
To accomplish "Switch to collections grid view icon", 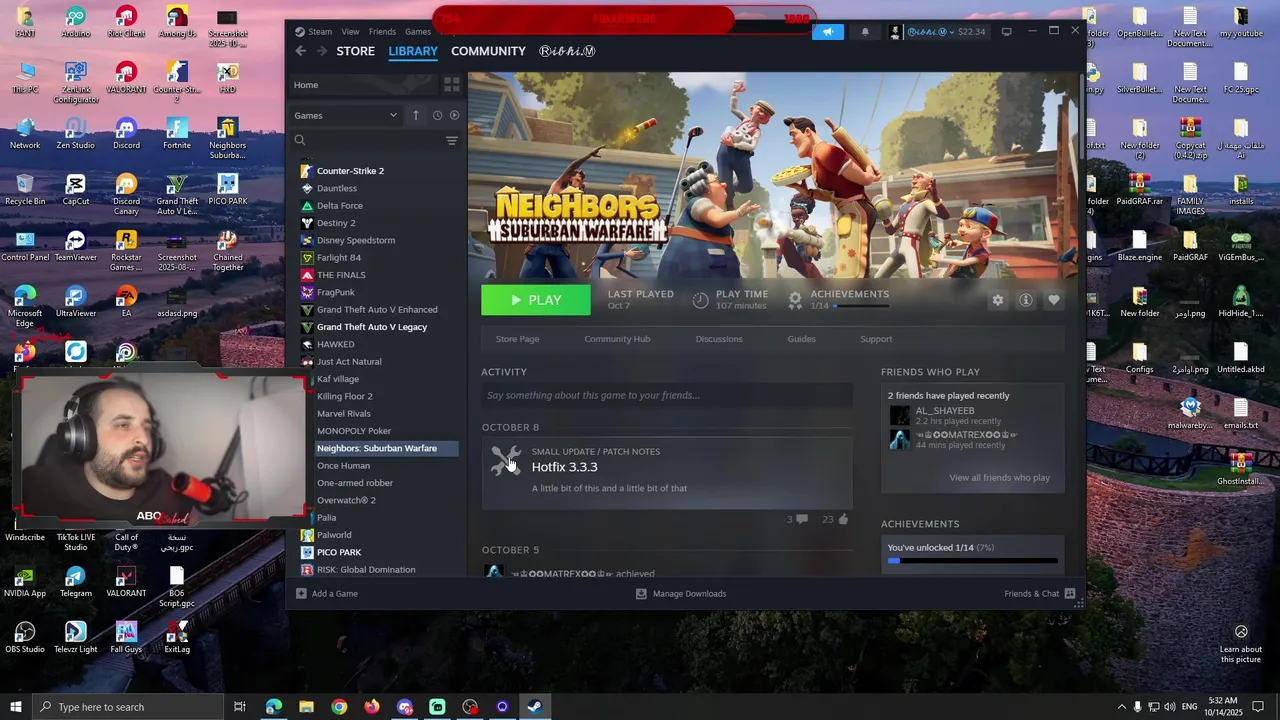I will coord(451,85).
